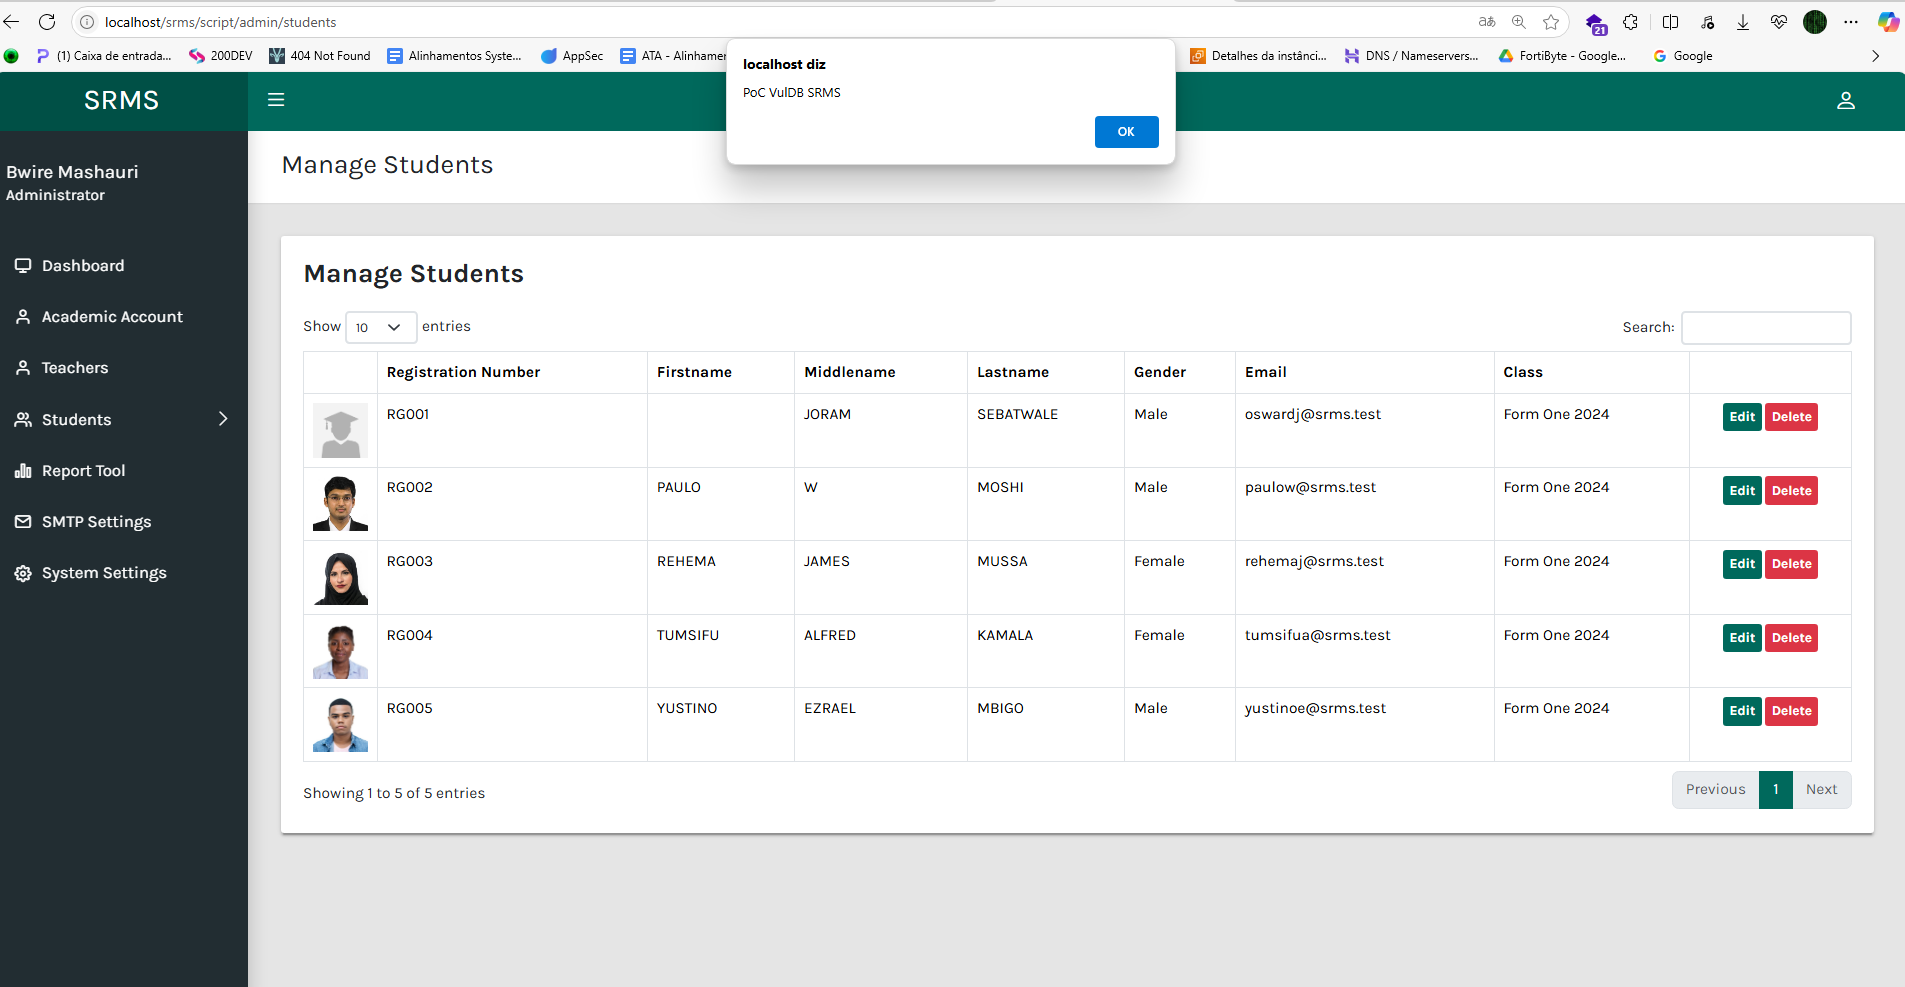Go to Previous page of entries

coord(1715,790)
